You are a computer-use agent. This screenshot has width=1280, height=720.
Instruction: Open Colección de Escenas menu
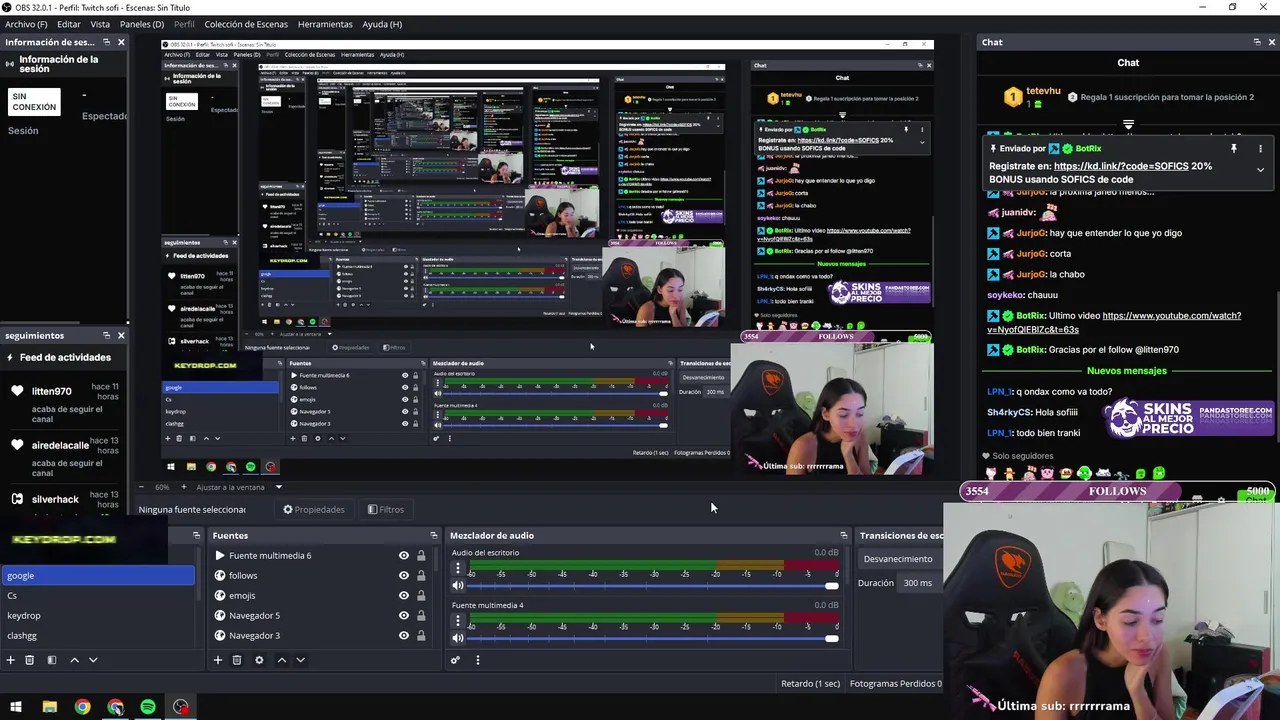[x=246, y=24]
